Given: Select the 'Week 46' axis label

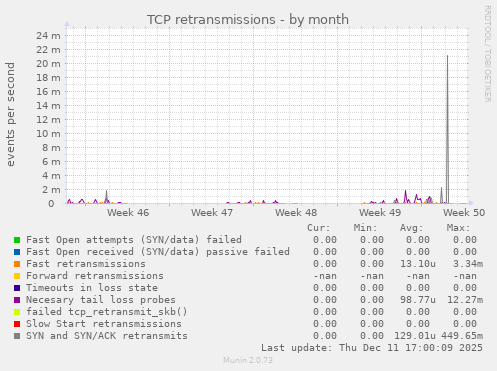Looking at the screenshot, I should click(x=128, y=212).
